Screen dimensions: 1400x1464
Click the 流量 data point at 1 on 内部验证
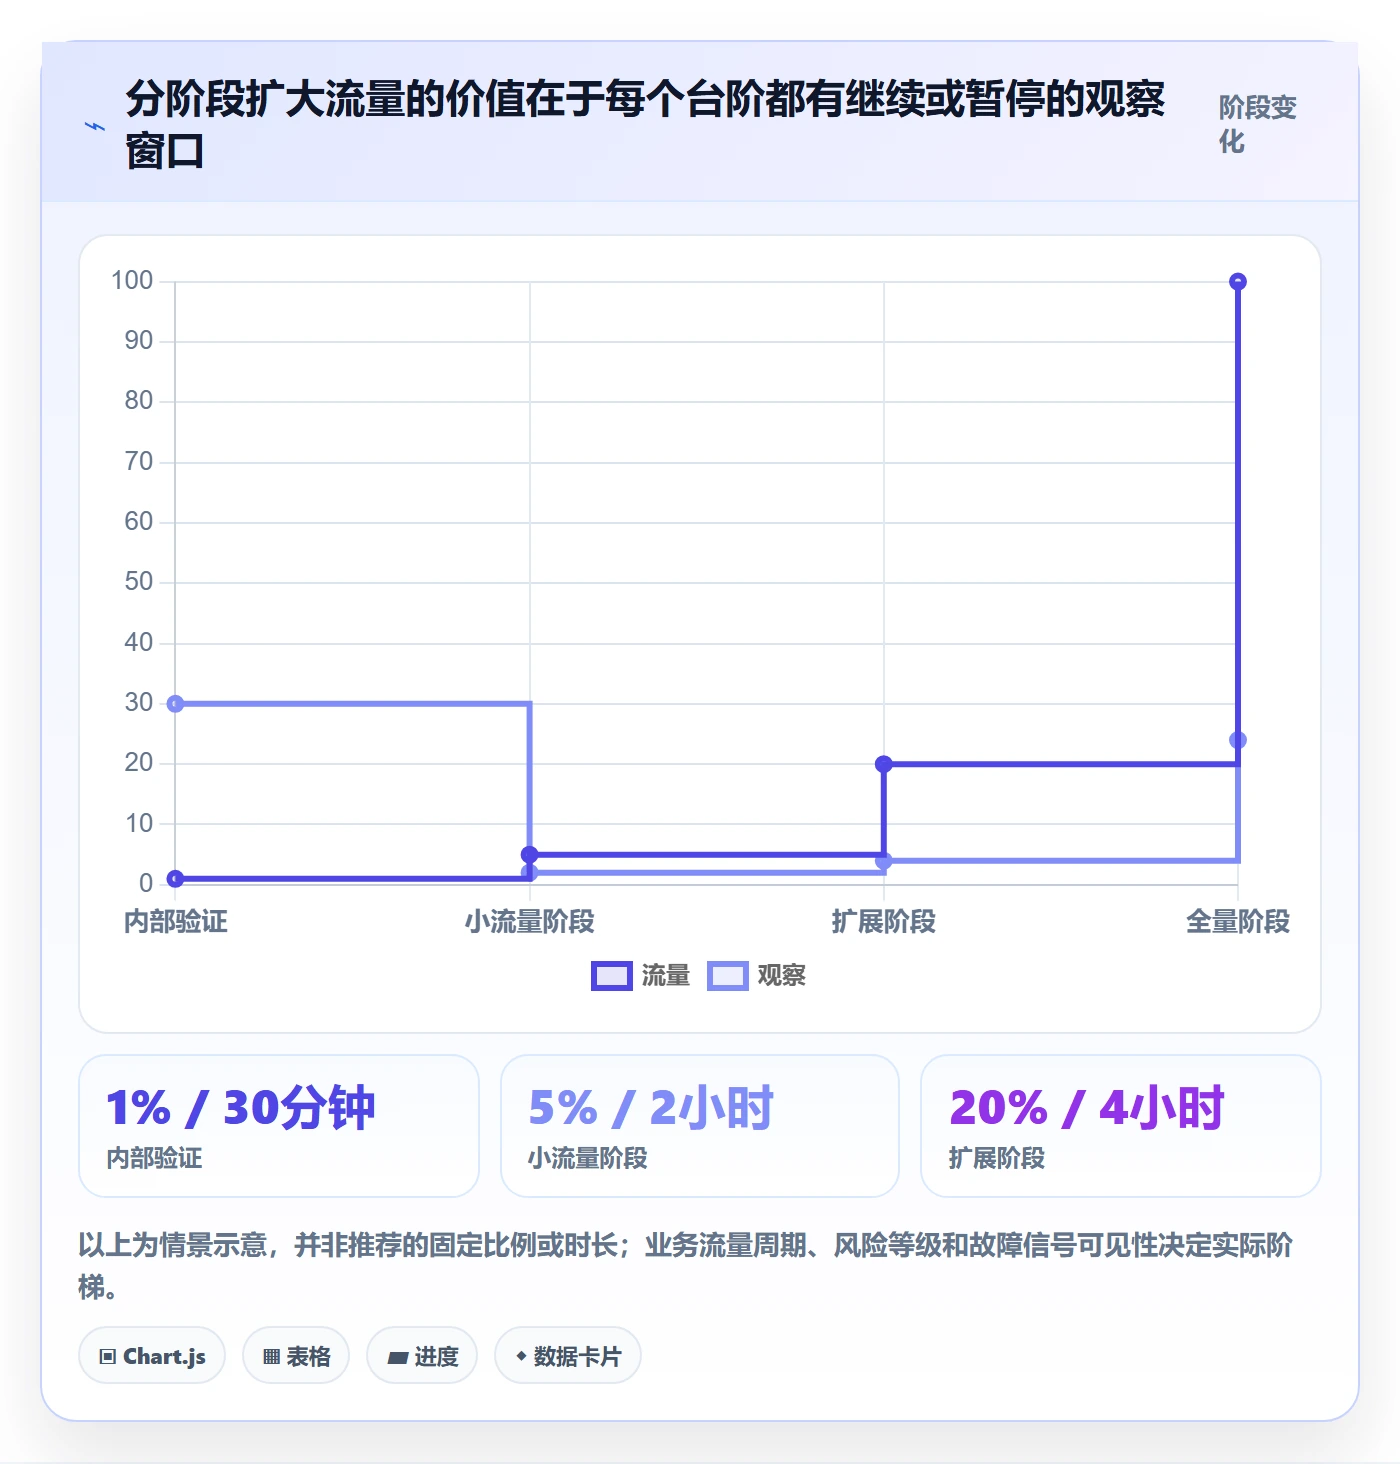(x=175, y=879)
